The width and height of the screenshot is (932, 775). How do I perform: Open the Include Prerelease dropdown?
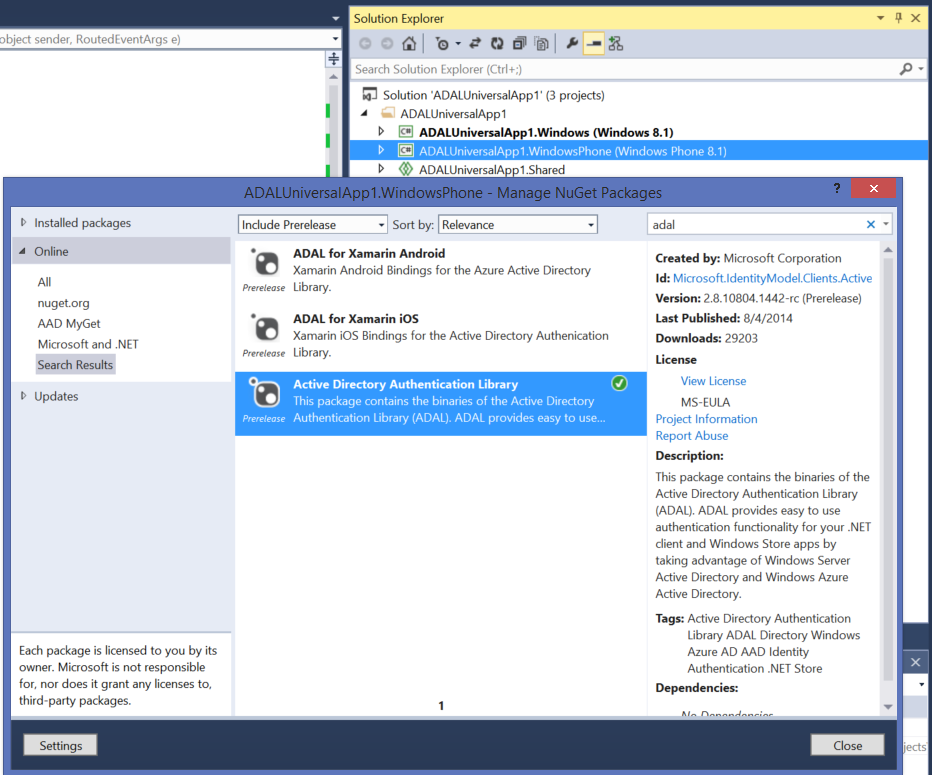coord(313,225)
